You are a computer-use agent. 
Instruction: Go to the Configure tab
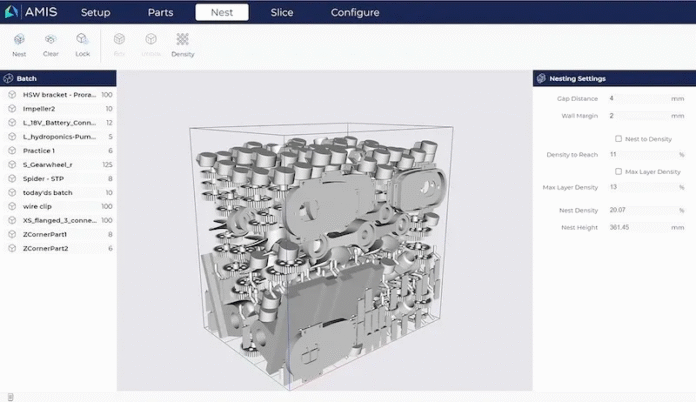pyautogui.click(x=355, y=12)
